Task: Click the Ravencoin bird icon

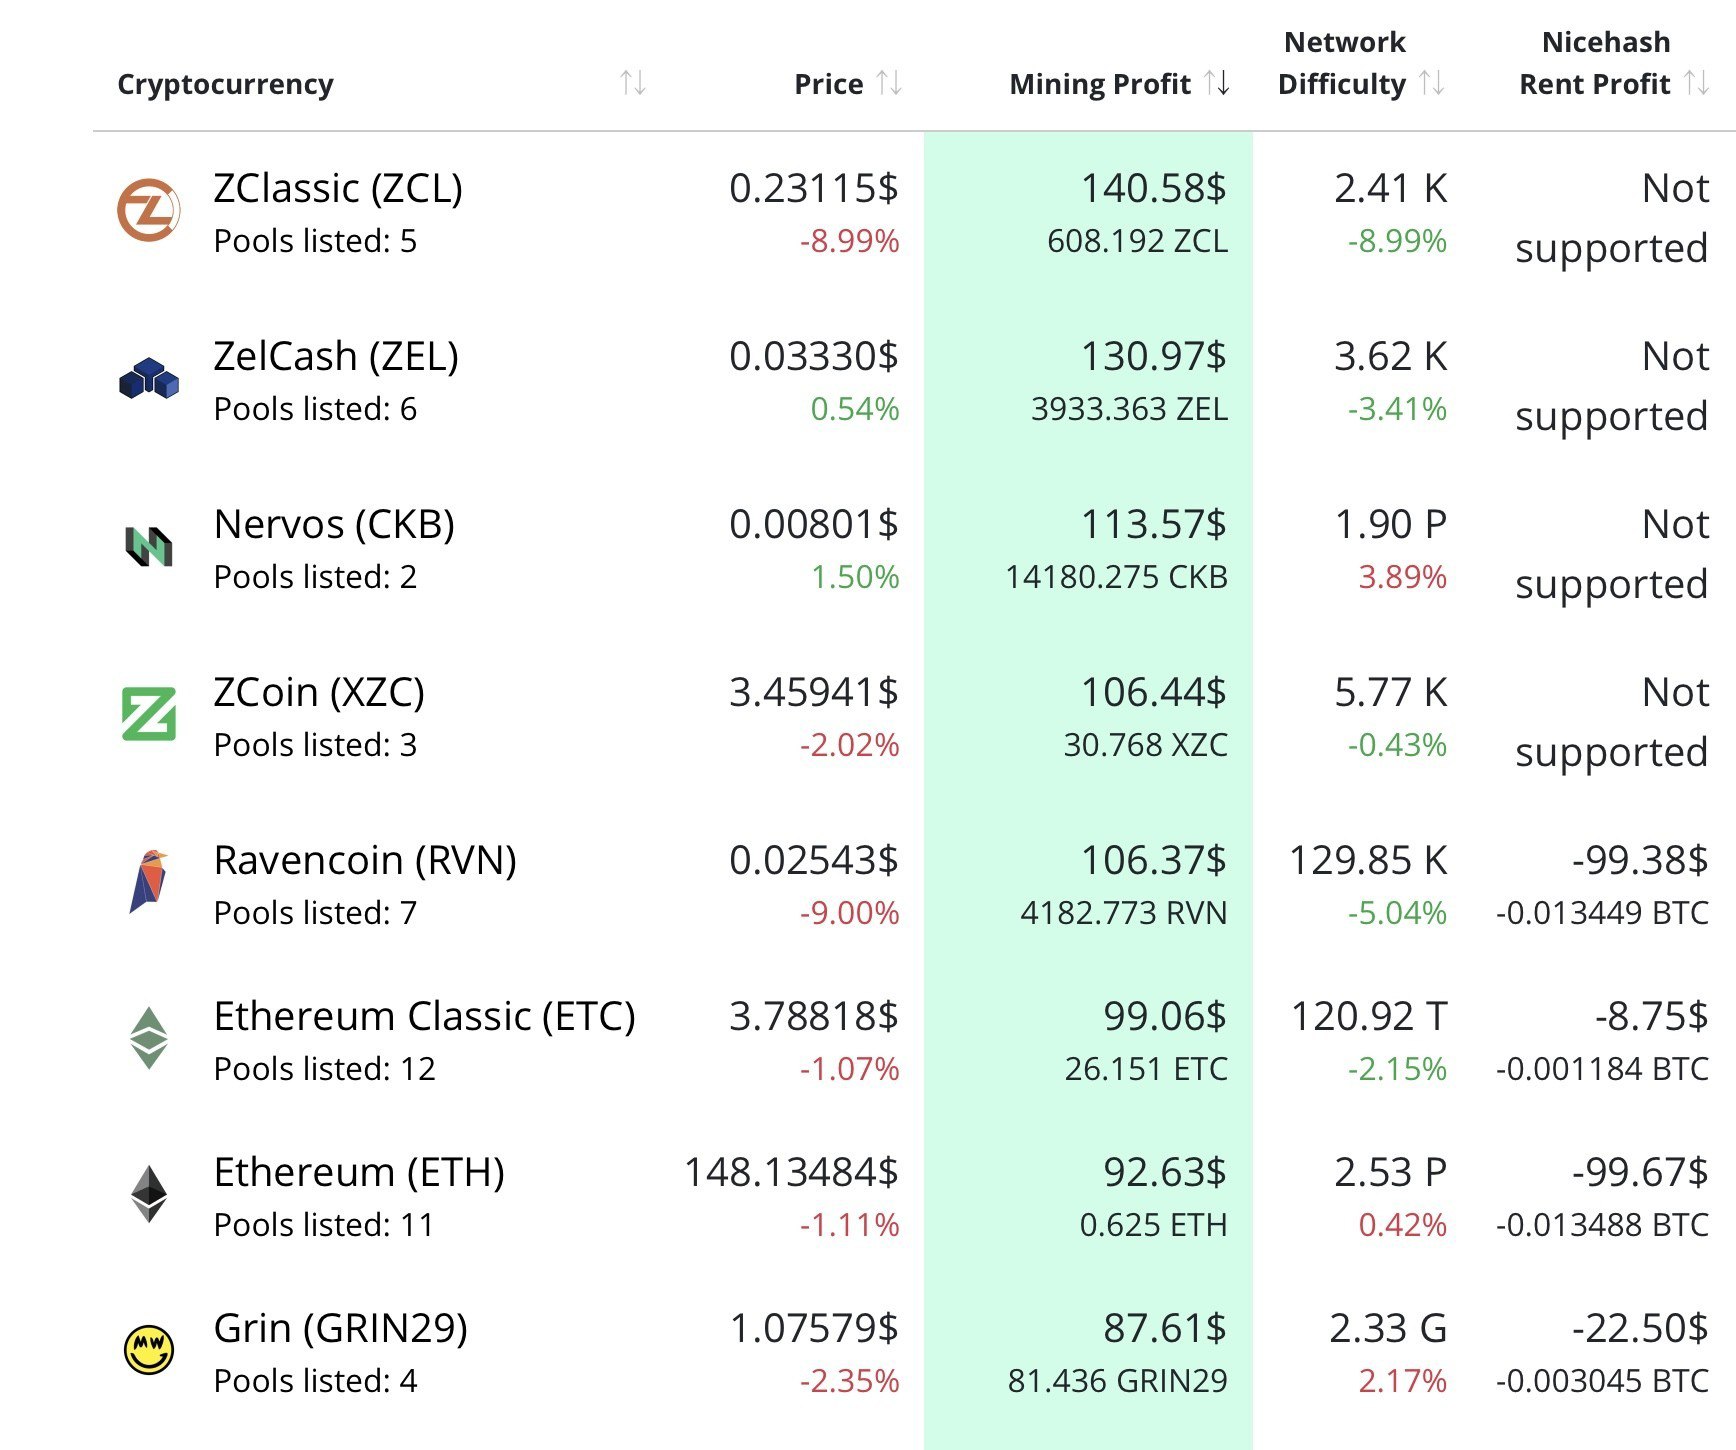Action: (149, 881)
